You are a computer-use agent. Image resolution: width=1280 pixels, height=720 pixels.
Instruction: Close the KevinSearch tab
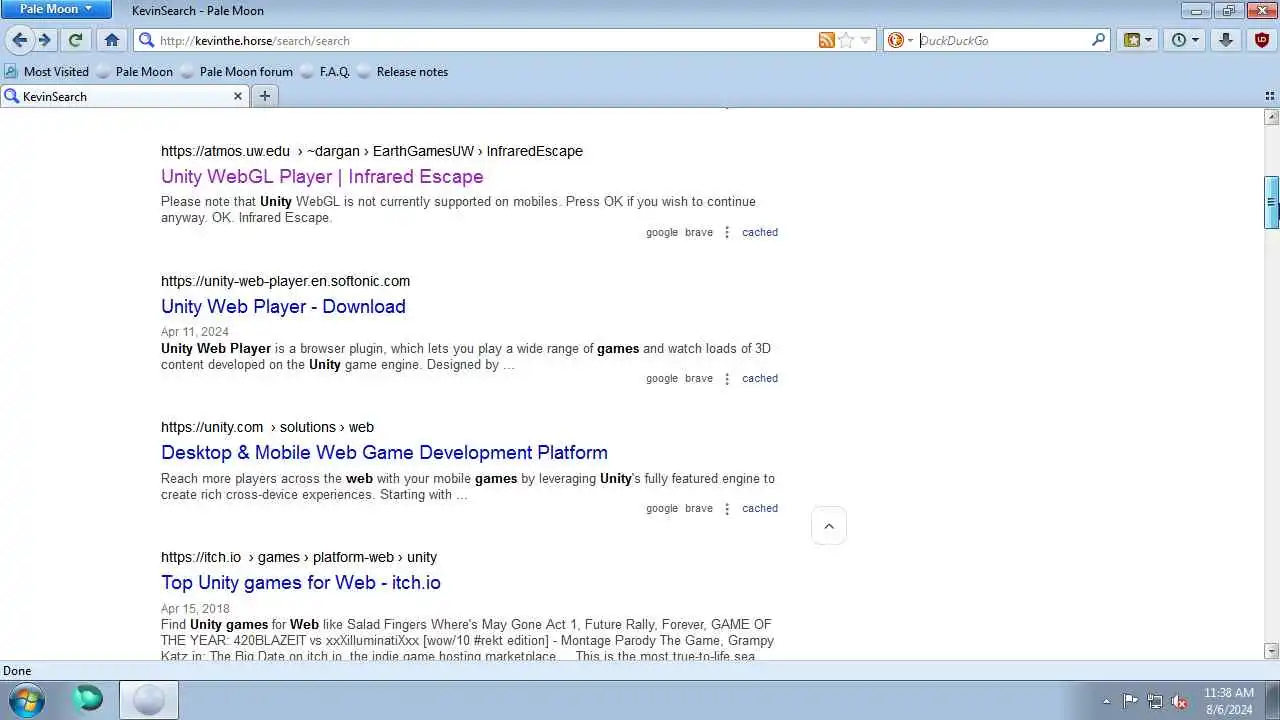[x=238, y=96]
